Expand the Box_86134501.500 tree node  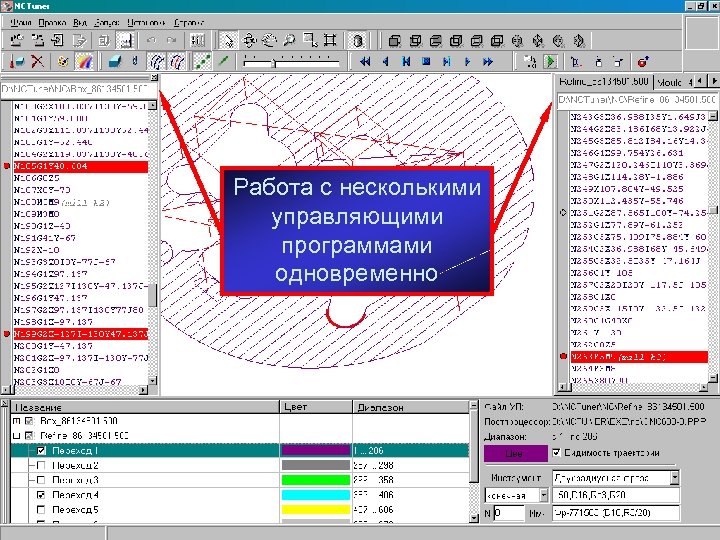point(17,421)
